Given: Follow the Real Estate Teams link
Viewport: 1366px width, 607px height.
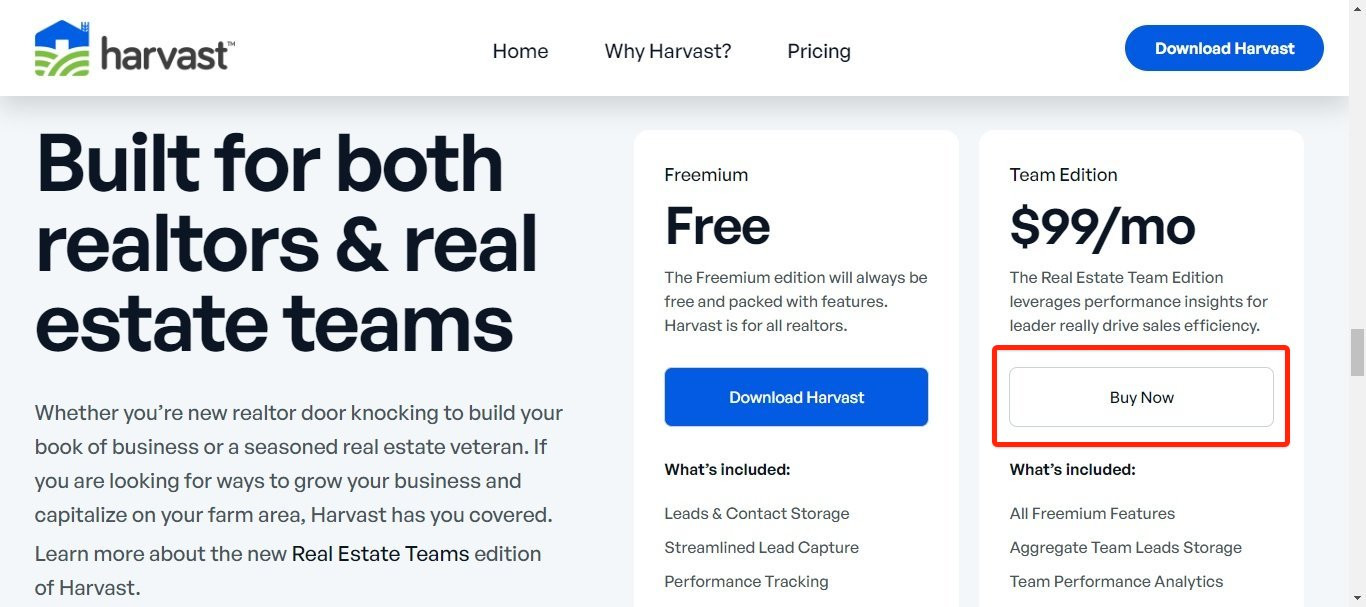Looking at the screenshot, I should click(x=380, y=554).
